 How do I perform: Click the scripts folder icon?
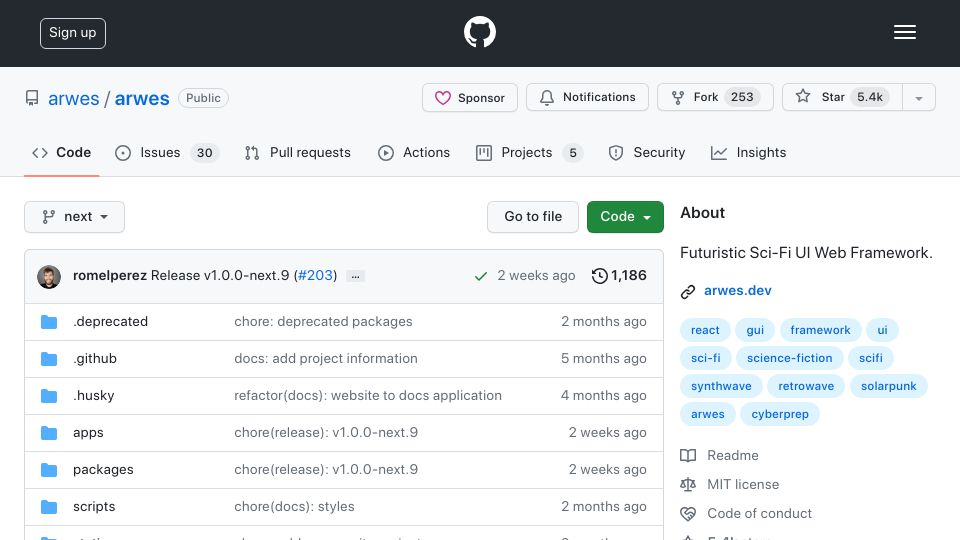[x=49, y=507]
